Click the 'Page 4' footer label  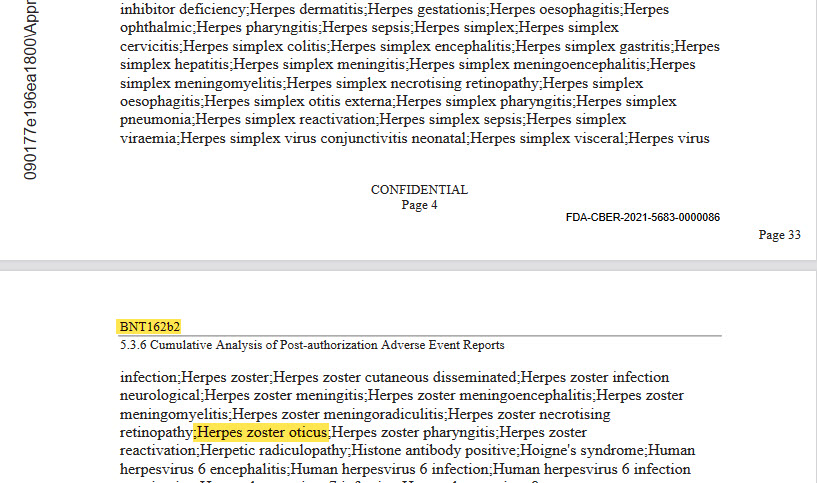point(419,205)
